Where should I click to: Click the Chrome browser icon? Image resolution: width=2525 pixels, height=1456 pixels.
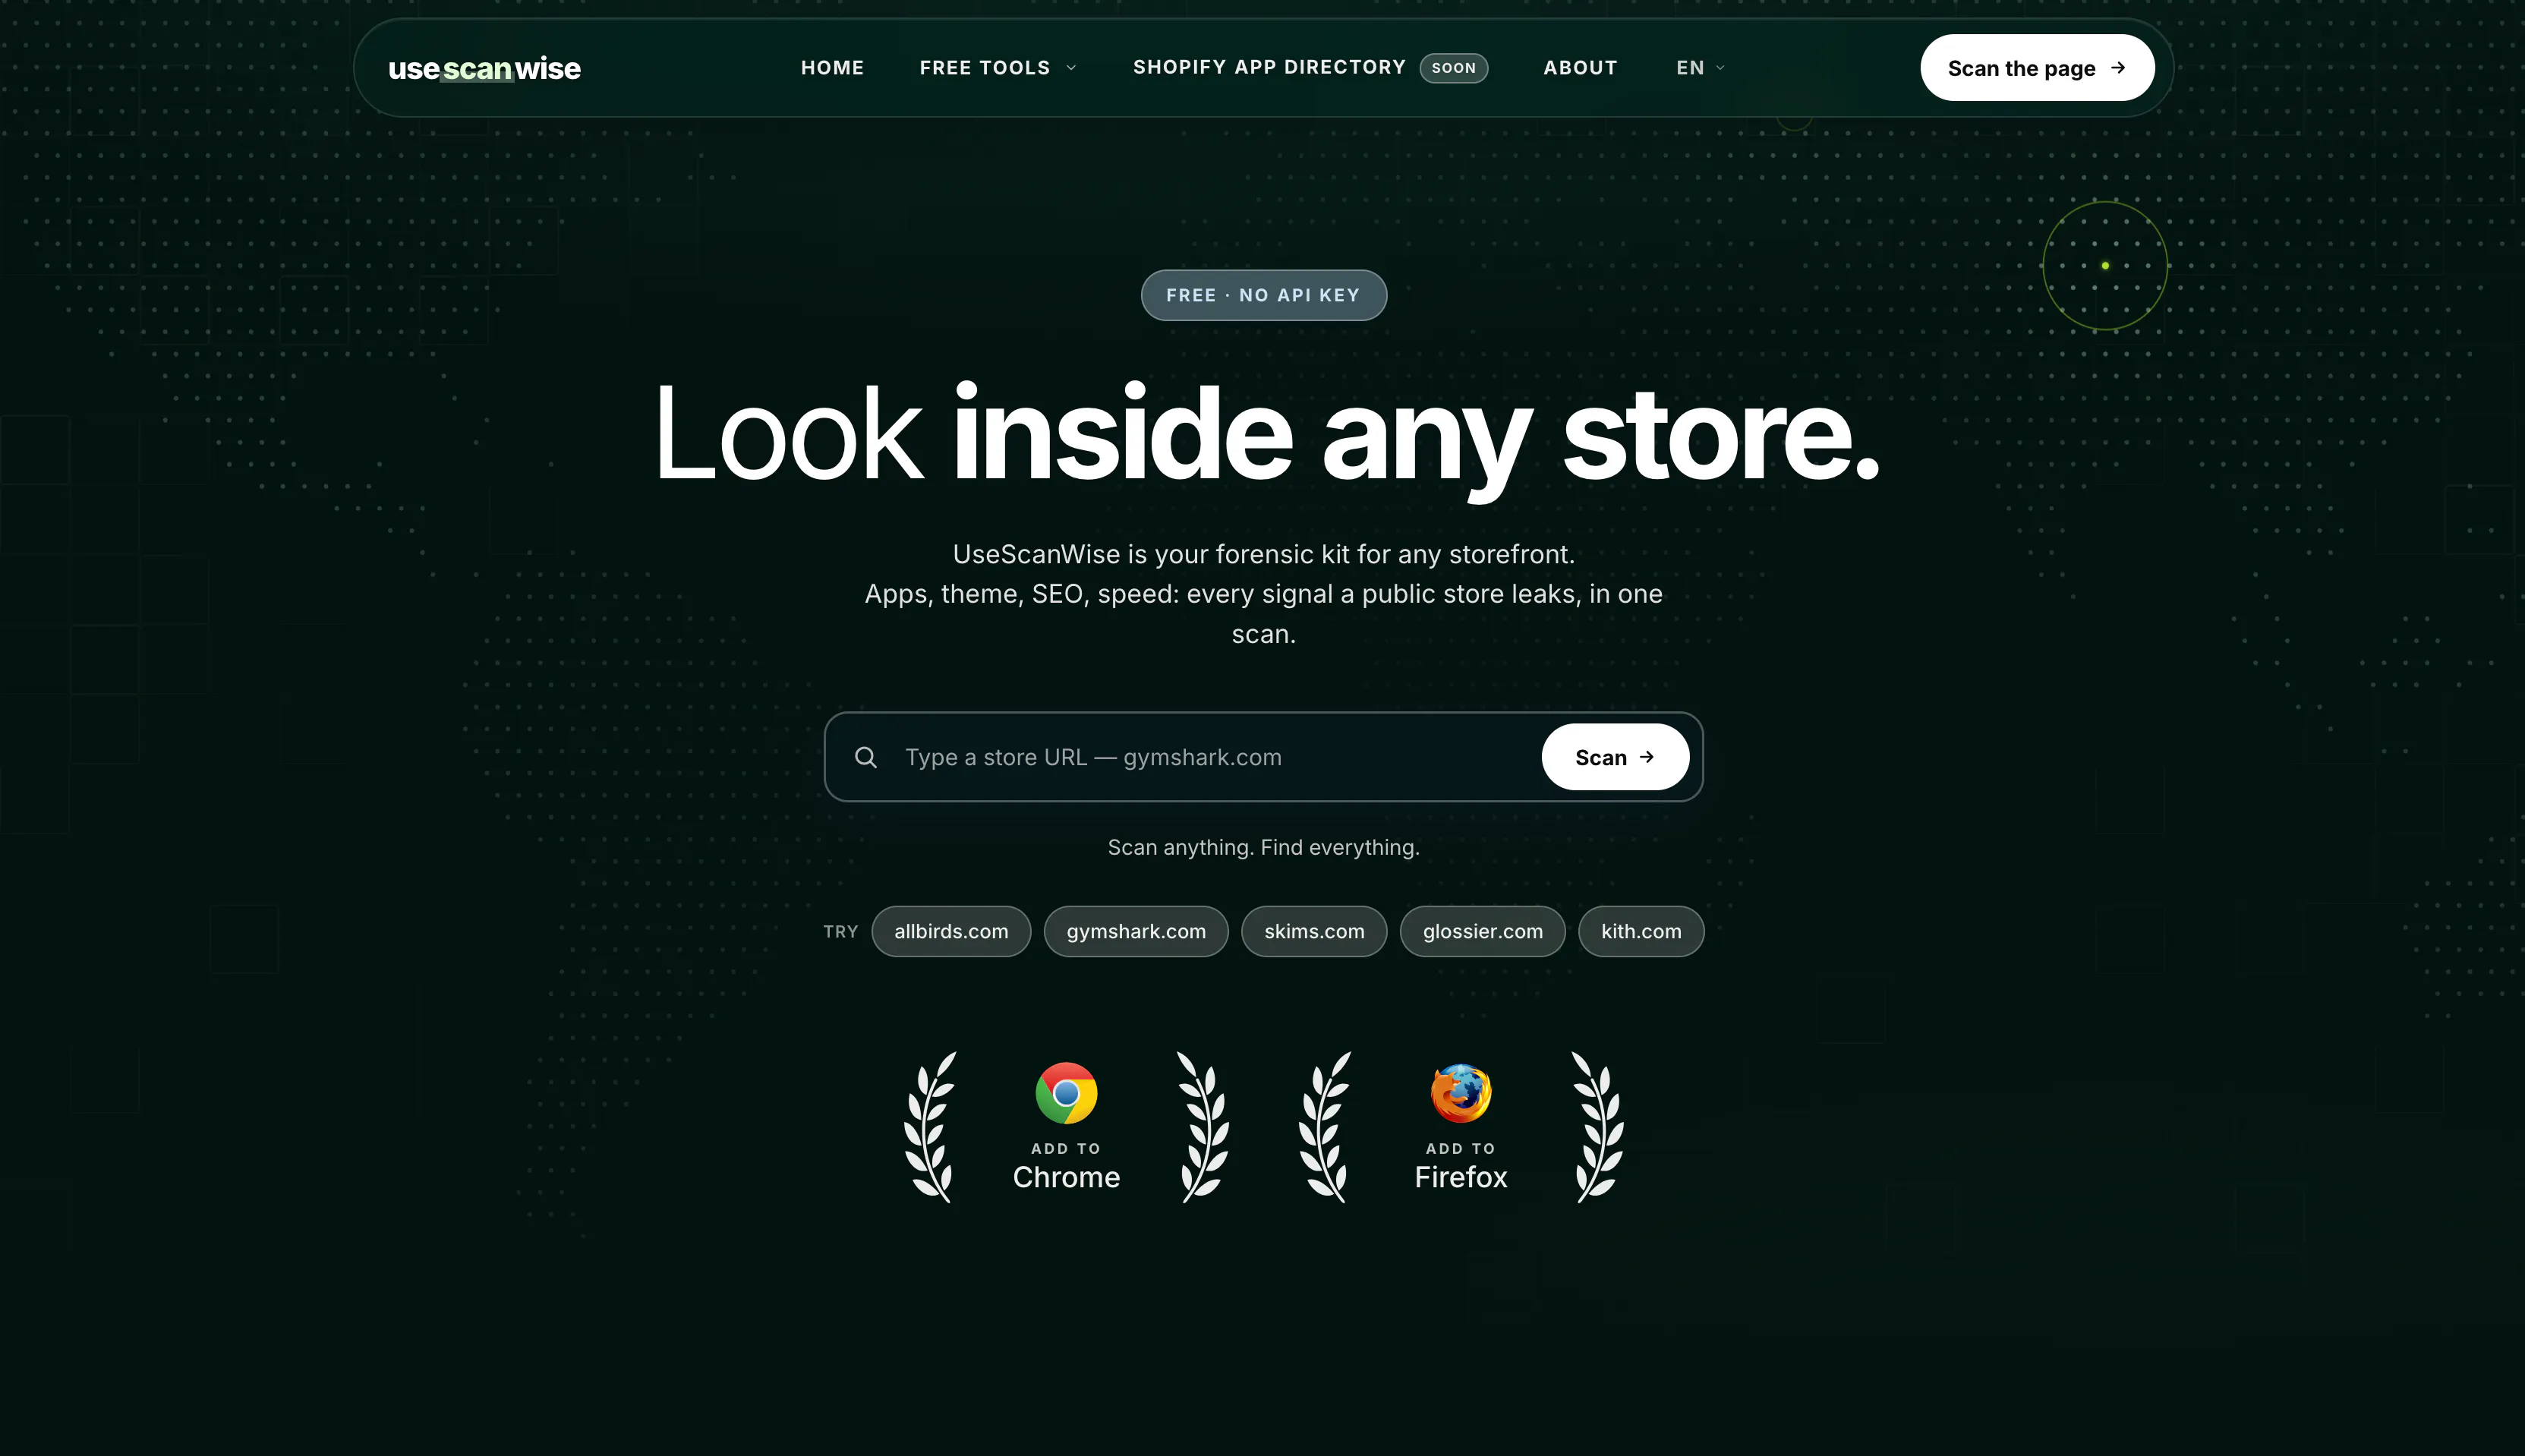pyautogui.click(x=1066, y=1093)
